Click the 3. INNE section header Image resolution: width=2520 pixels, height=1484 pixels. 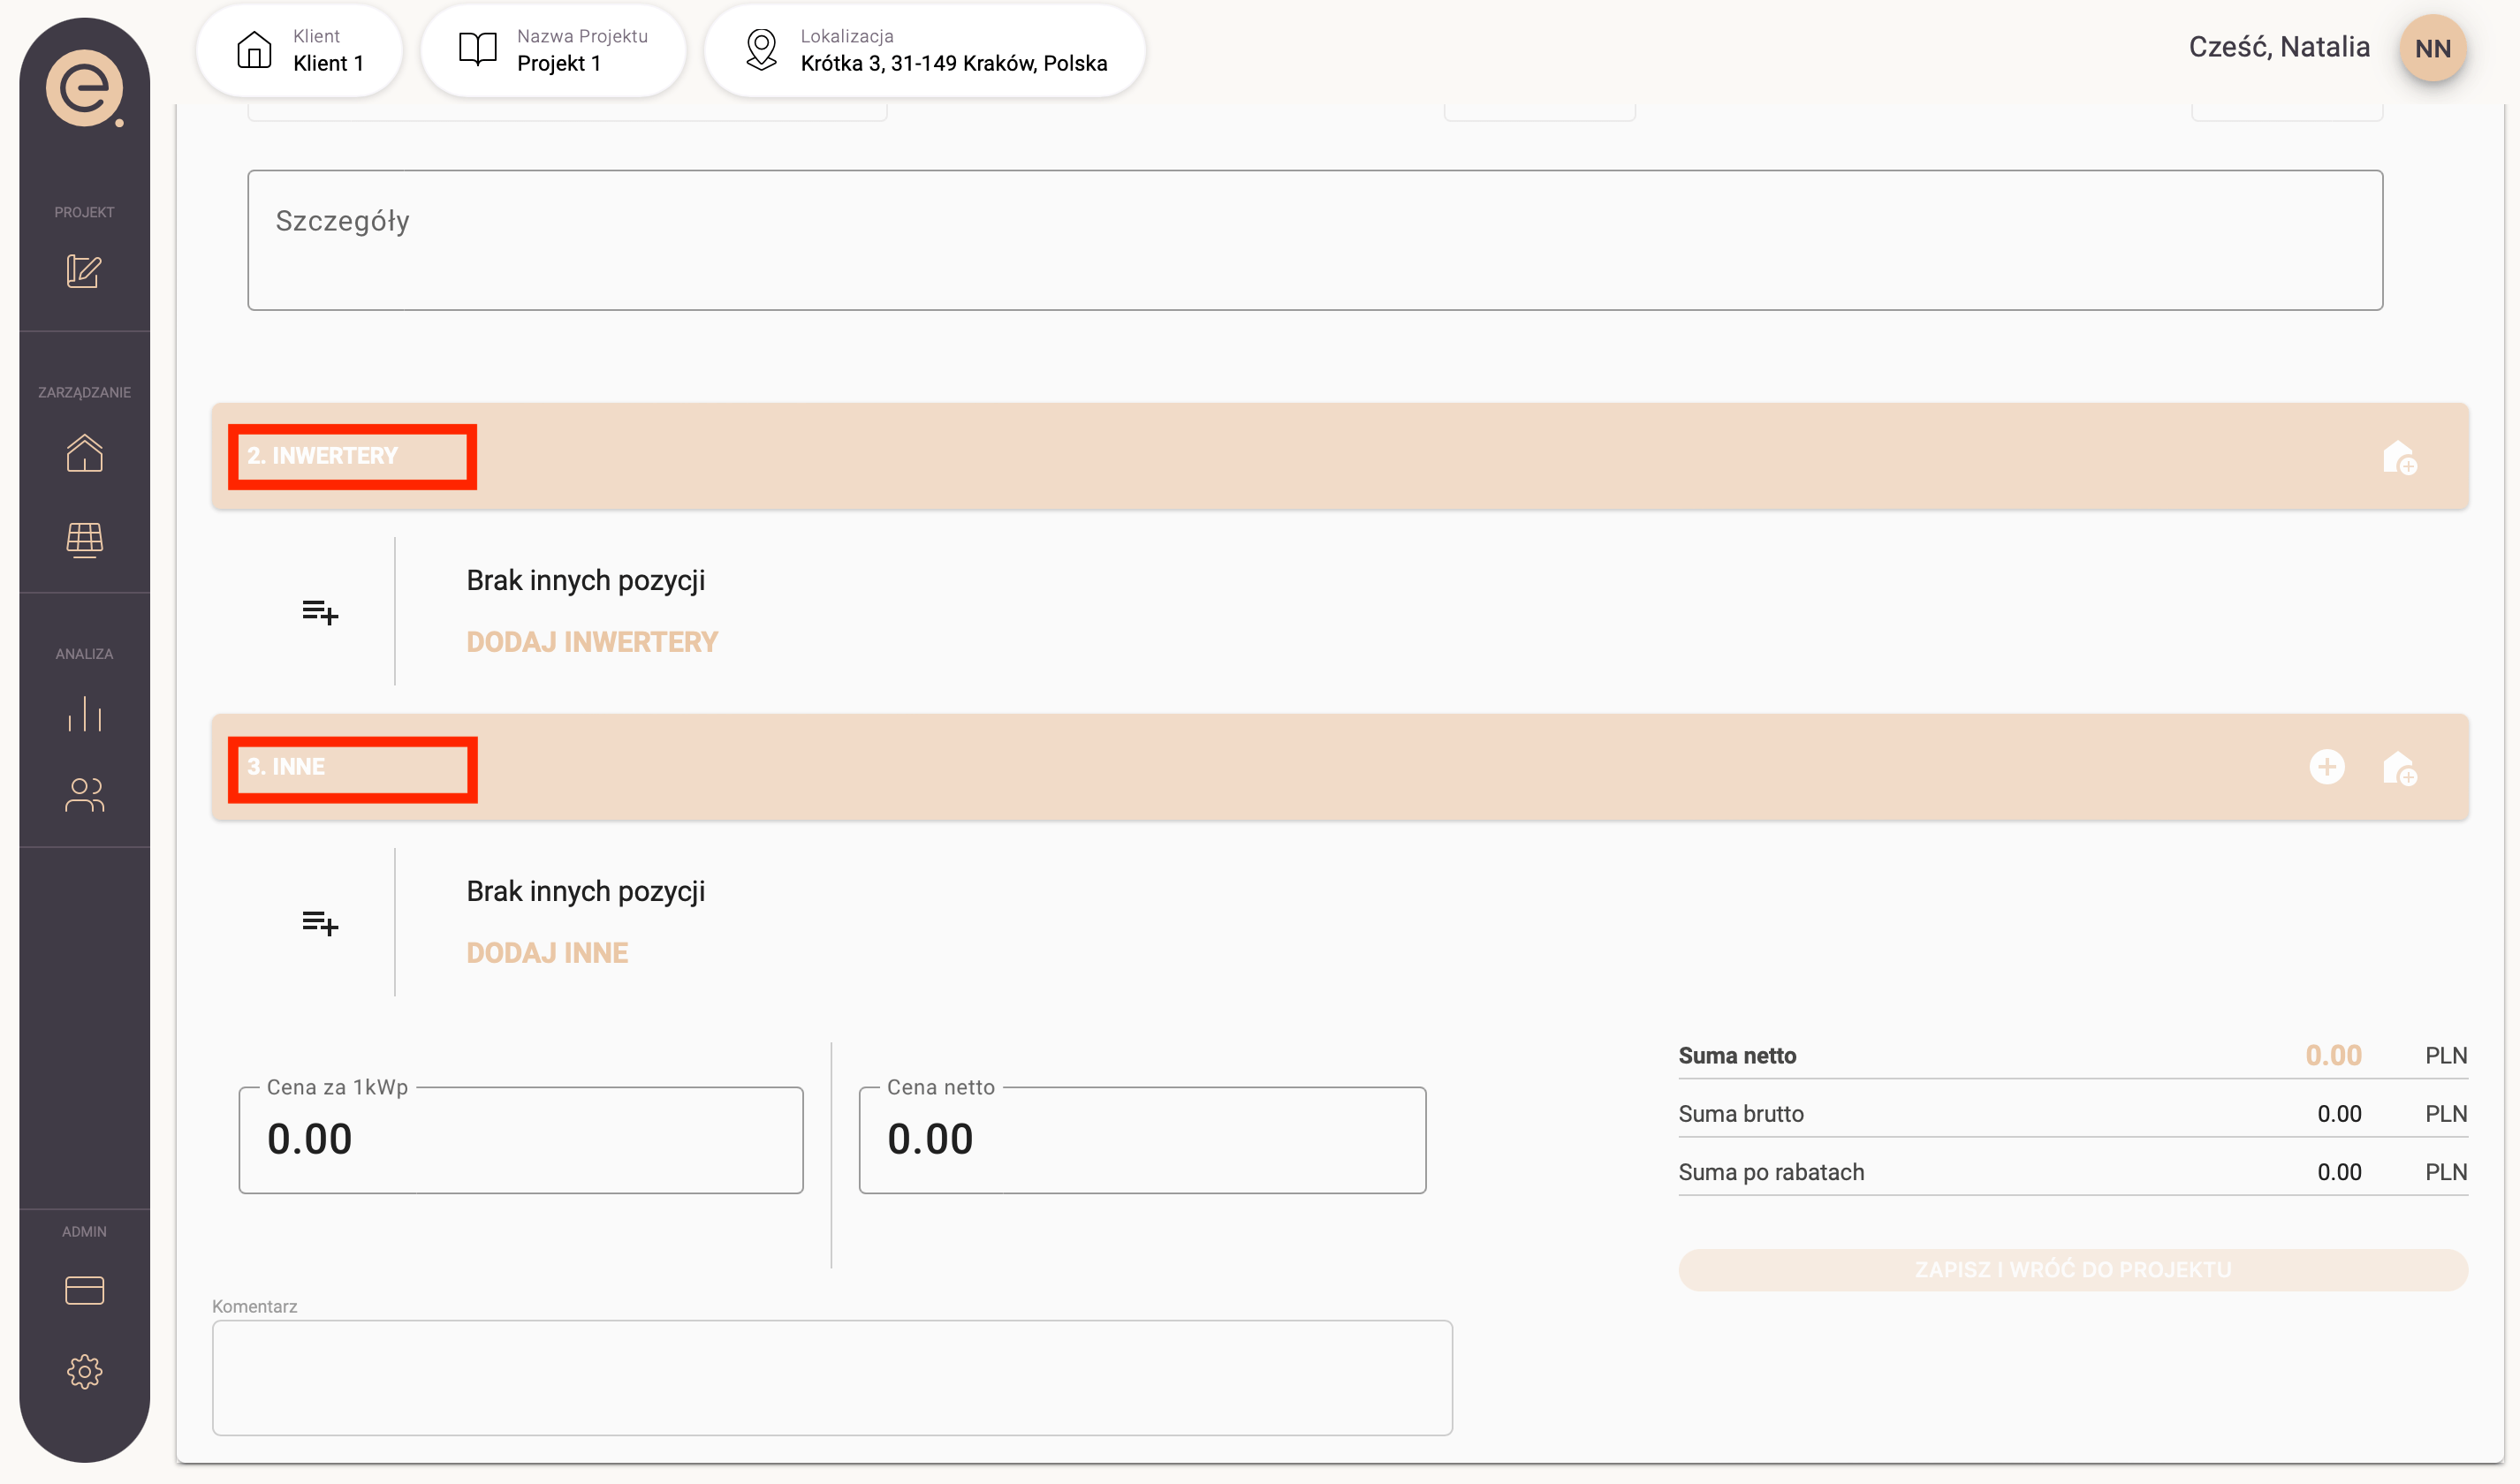tap(1340, 768)
